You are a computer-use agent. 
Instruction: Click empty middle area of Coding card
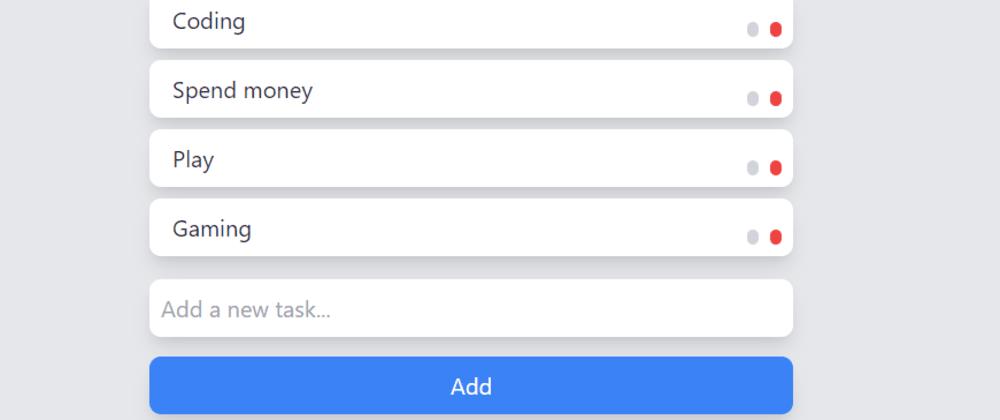coord(480,24)
